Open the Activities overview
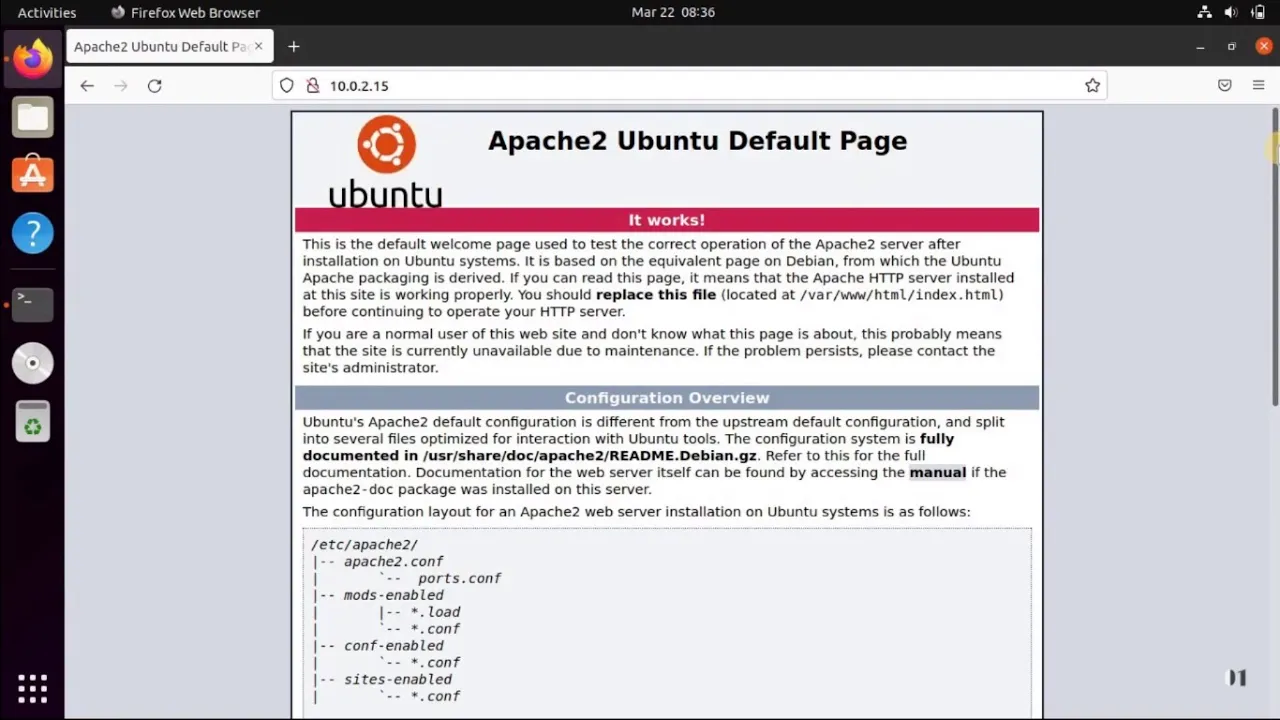 [47, 12]
